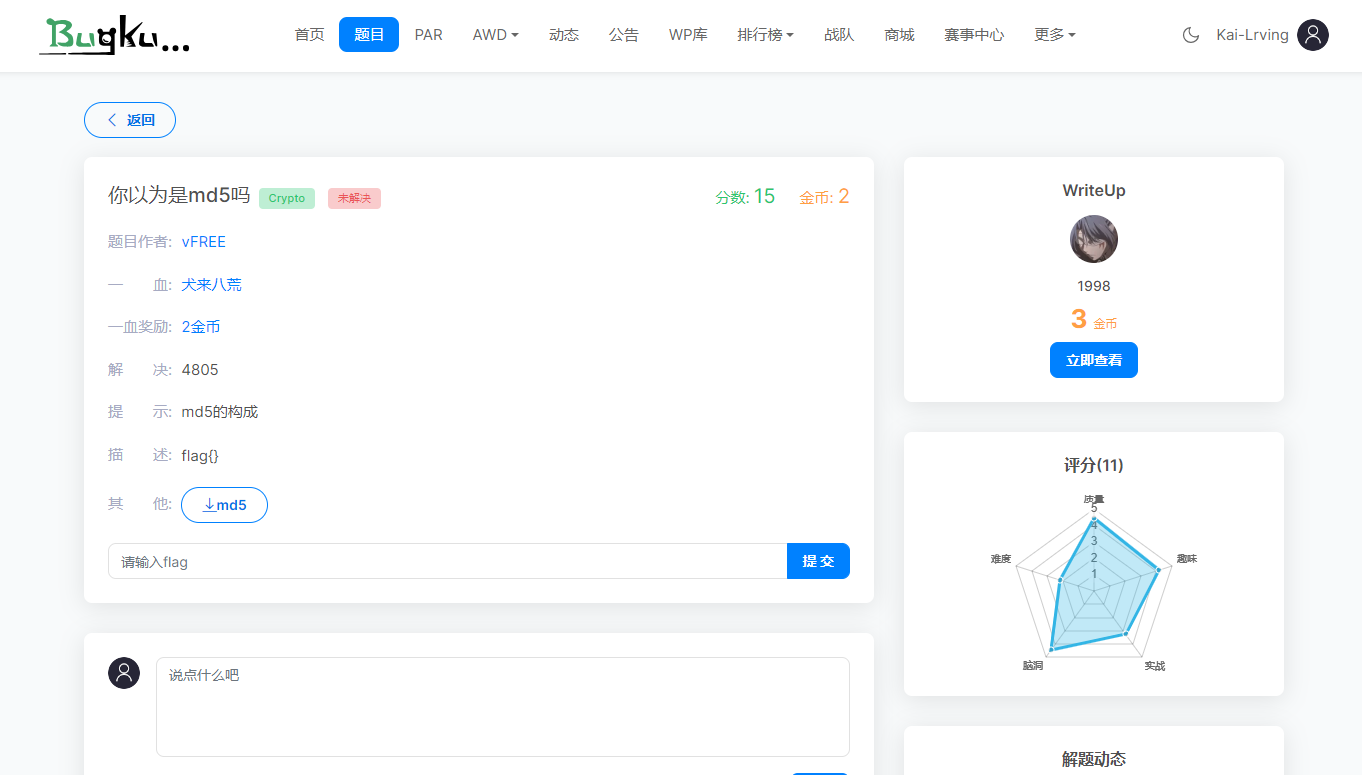The width and height of the screenshot is (1362, 775).
Task: Expand 排行榜 dropdown menu
Action: point(766,35)
